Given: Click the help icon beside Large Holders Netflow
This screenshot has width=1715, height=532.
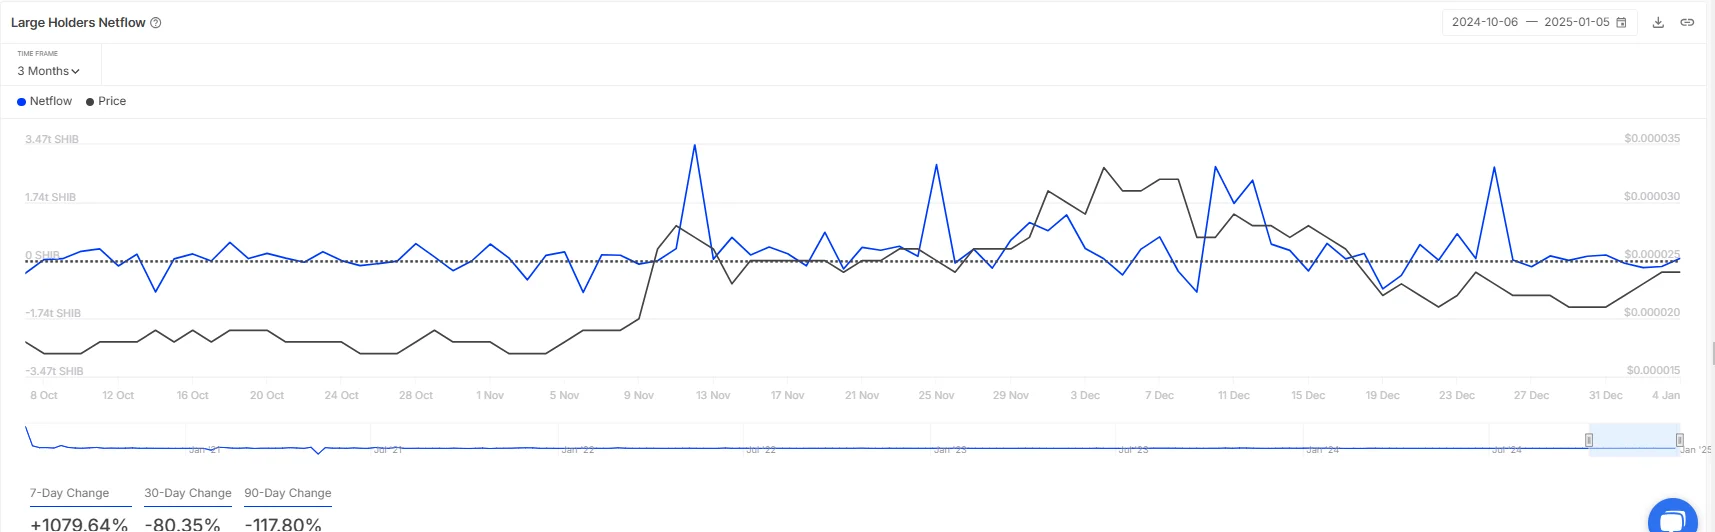Looking at the screenshot, I should click(156, 22).
